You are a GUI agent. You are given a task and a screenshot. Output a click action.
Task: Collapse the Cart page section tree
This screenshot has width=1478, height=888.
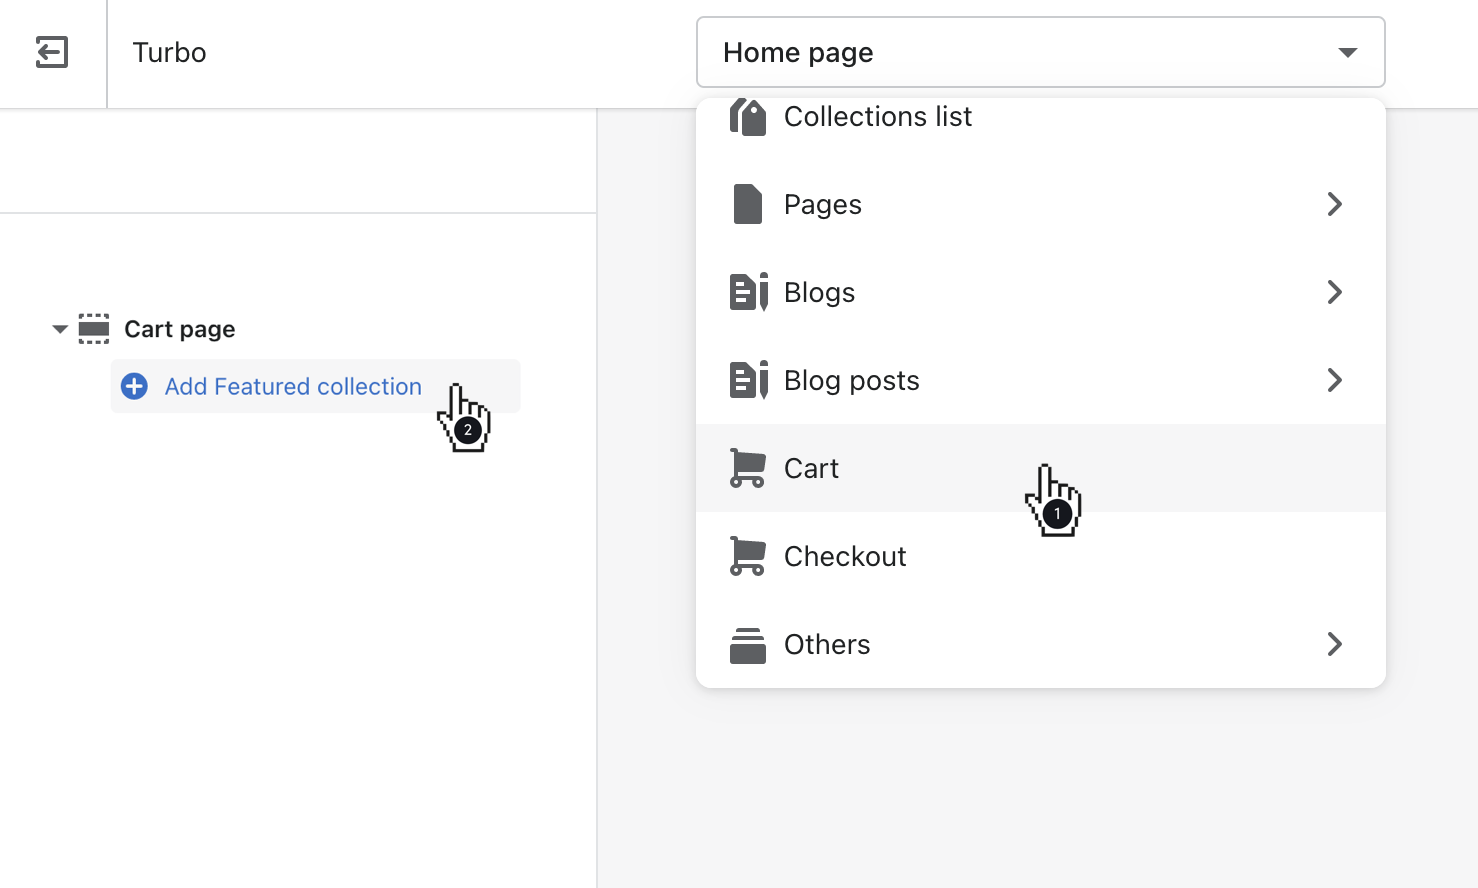pyautogui.click(x=60, y=329)
